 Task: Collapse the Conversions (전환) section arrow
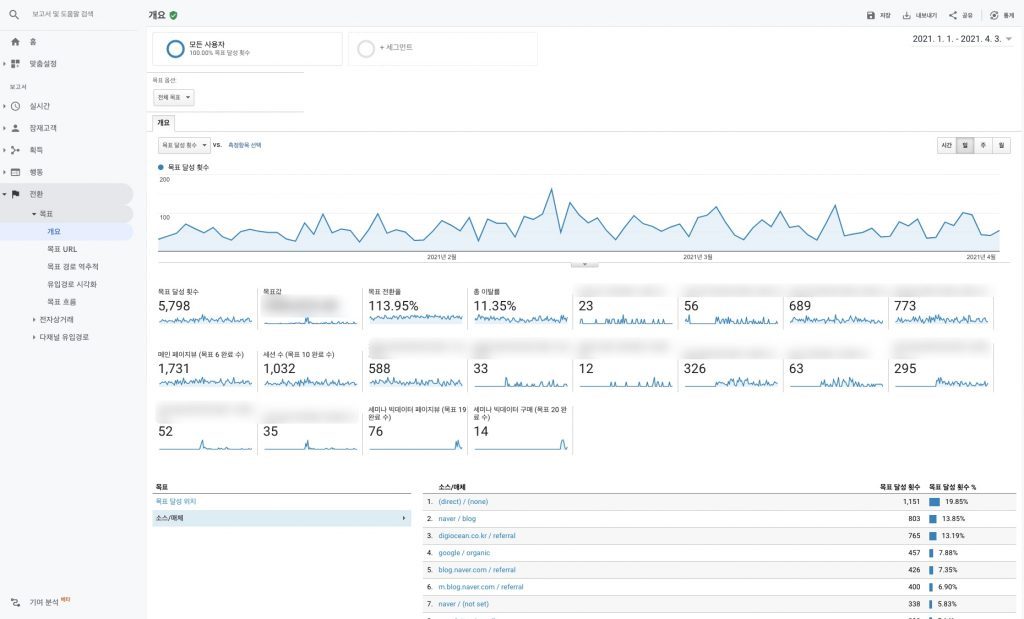coord(4,194)
